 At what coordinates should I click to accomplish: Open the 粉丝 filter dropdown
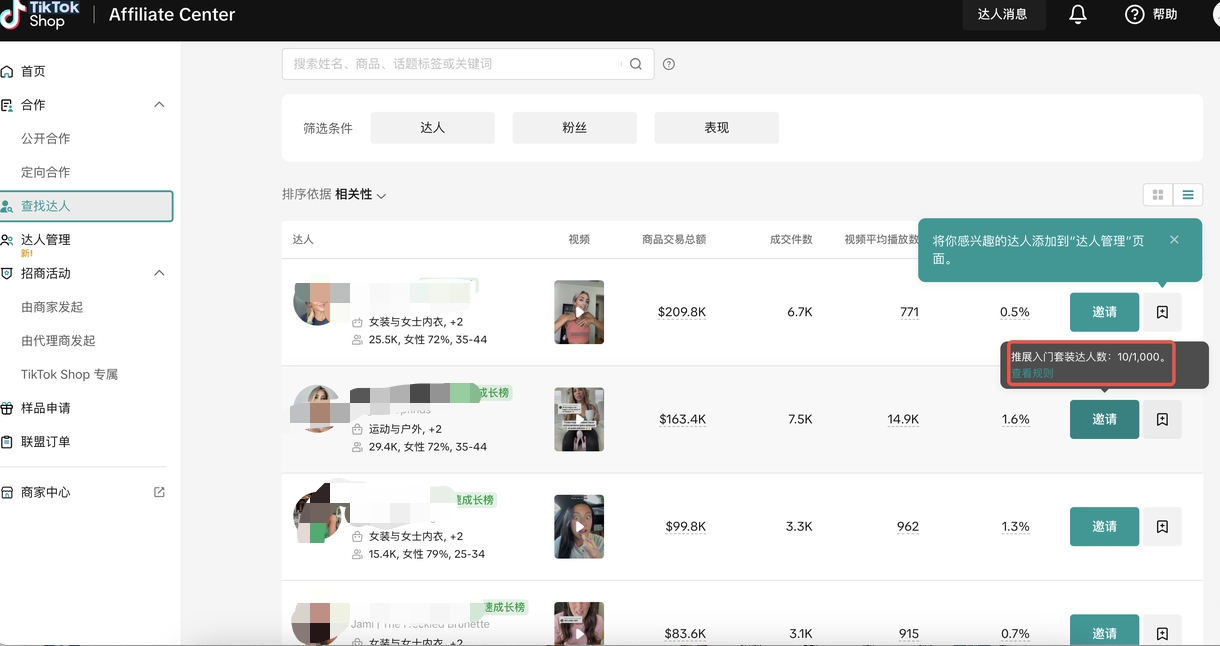pyautogui.click(x=574, y=128)
